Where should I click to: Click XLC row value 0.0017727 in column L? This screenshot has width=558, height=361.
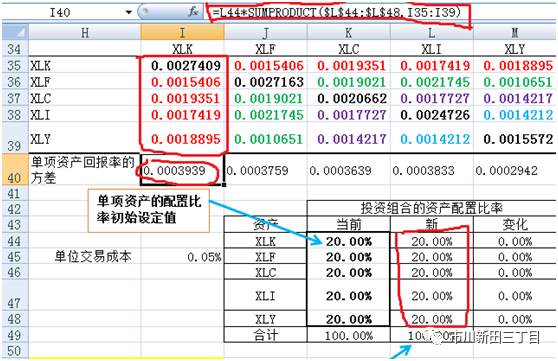point(432,98)
